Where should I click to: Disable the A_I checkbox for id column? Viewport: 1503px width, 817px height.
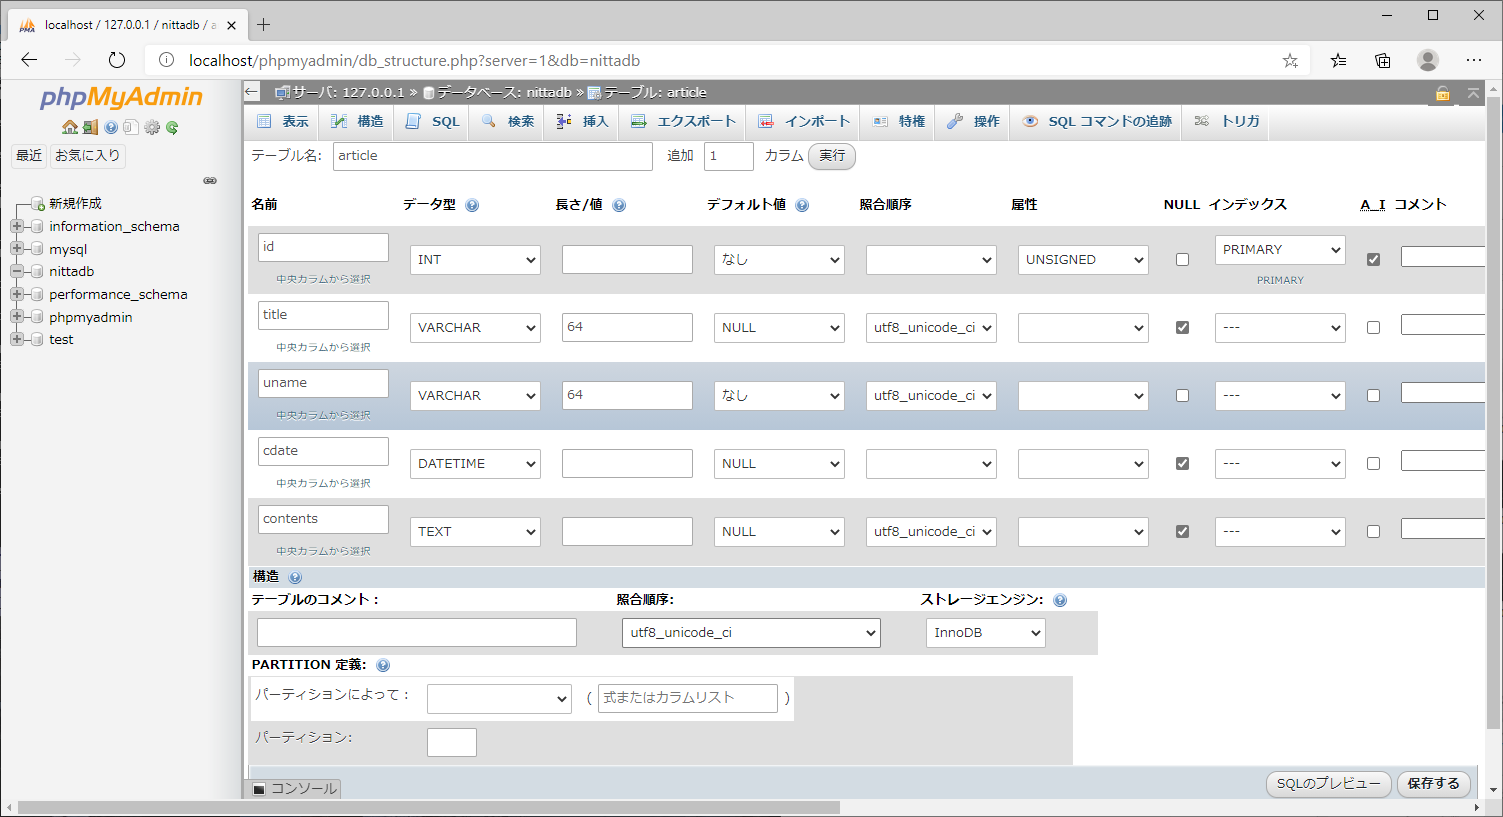1373,259
